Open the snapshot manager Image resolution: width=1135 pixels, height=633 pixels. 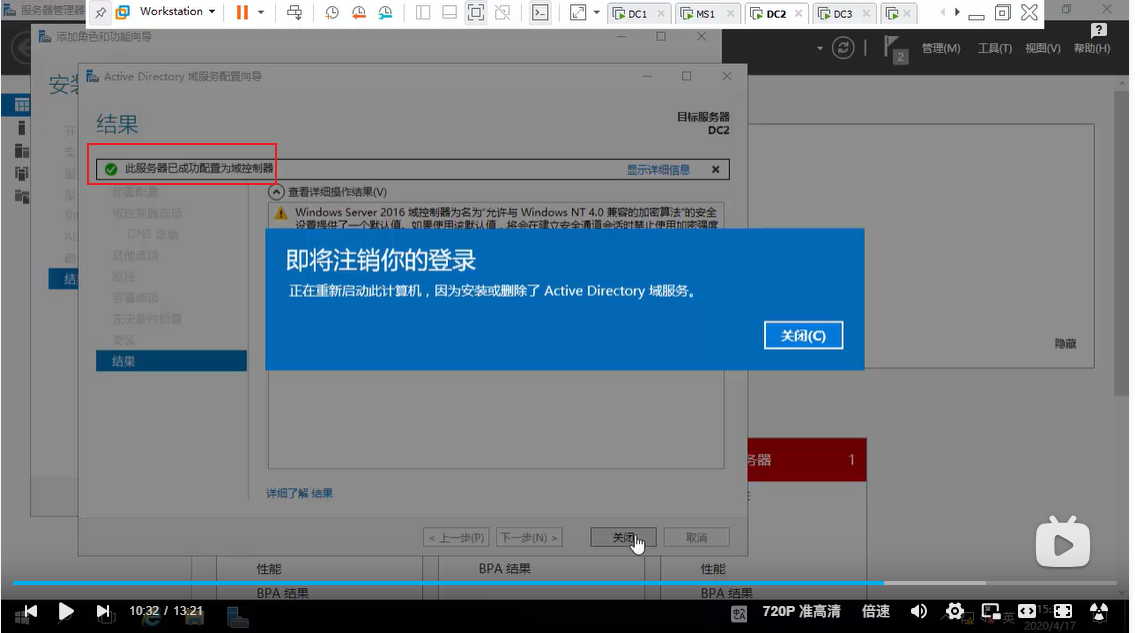(385, 12)
